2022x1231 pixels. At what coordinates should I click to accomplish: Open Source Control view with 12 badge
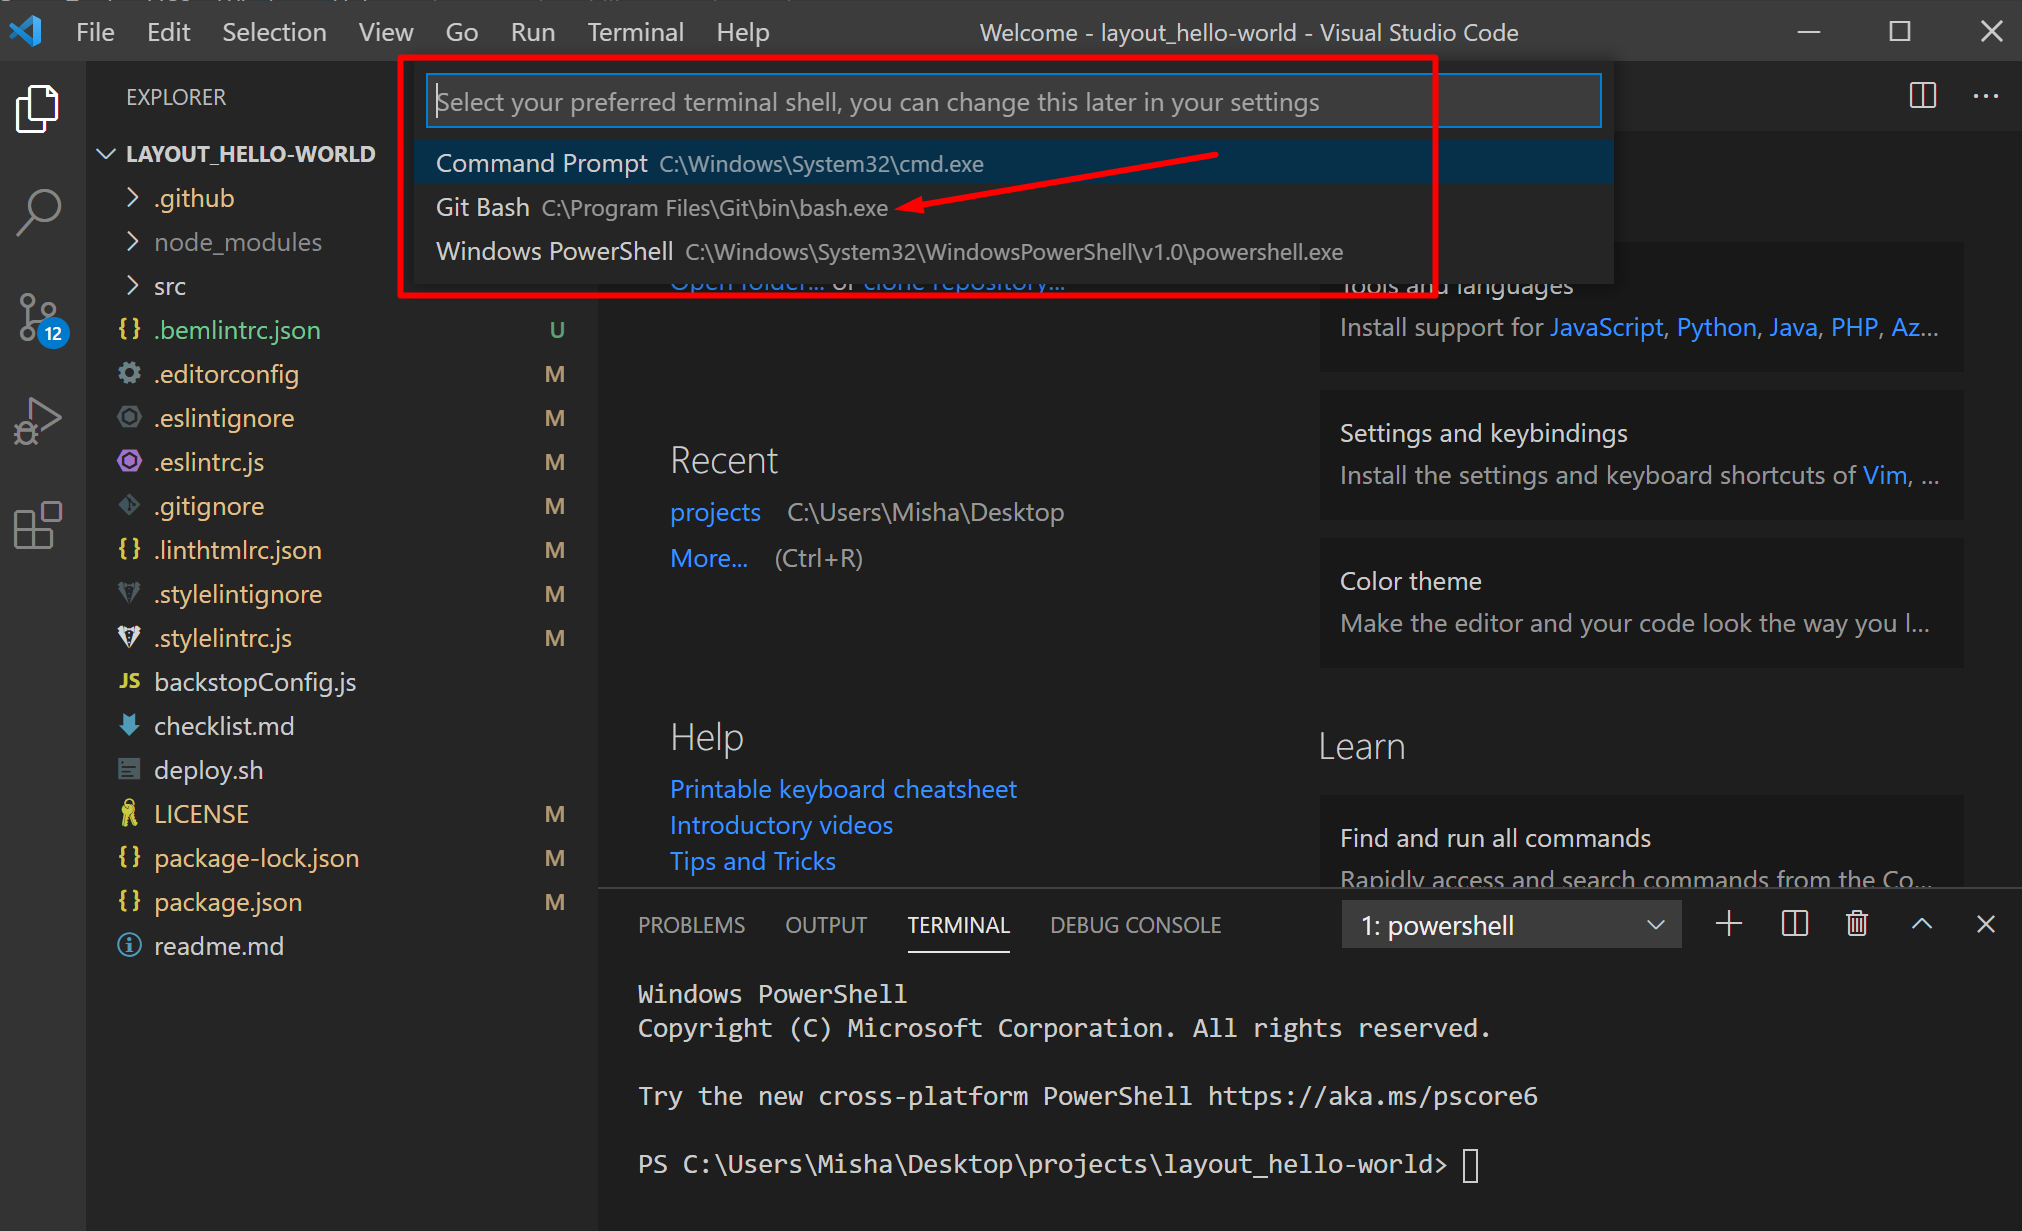pyautogui.click(x=41, y=319)
